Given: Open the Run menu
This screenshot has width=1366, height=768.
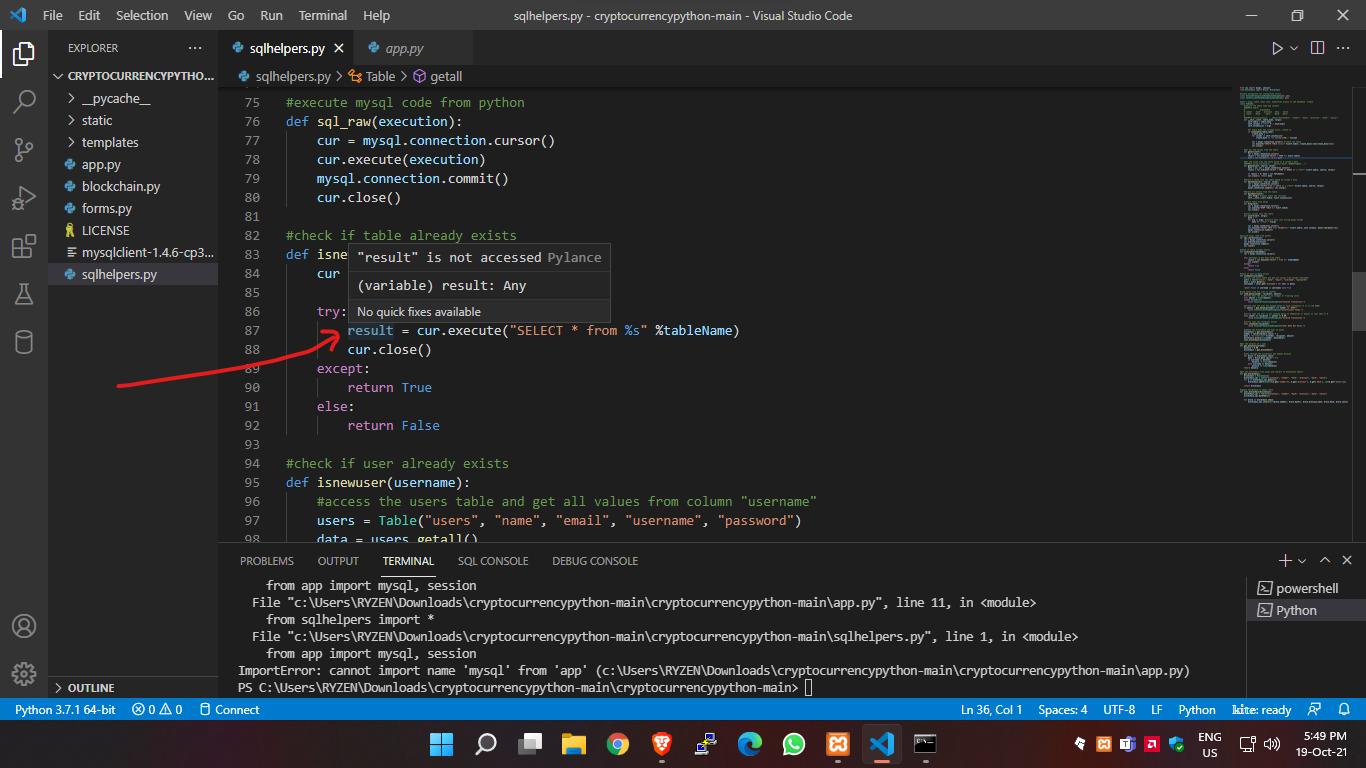Looking at the screenshot, I should point(270,15).
